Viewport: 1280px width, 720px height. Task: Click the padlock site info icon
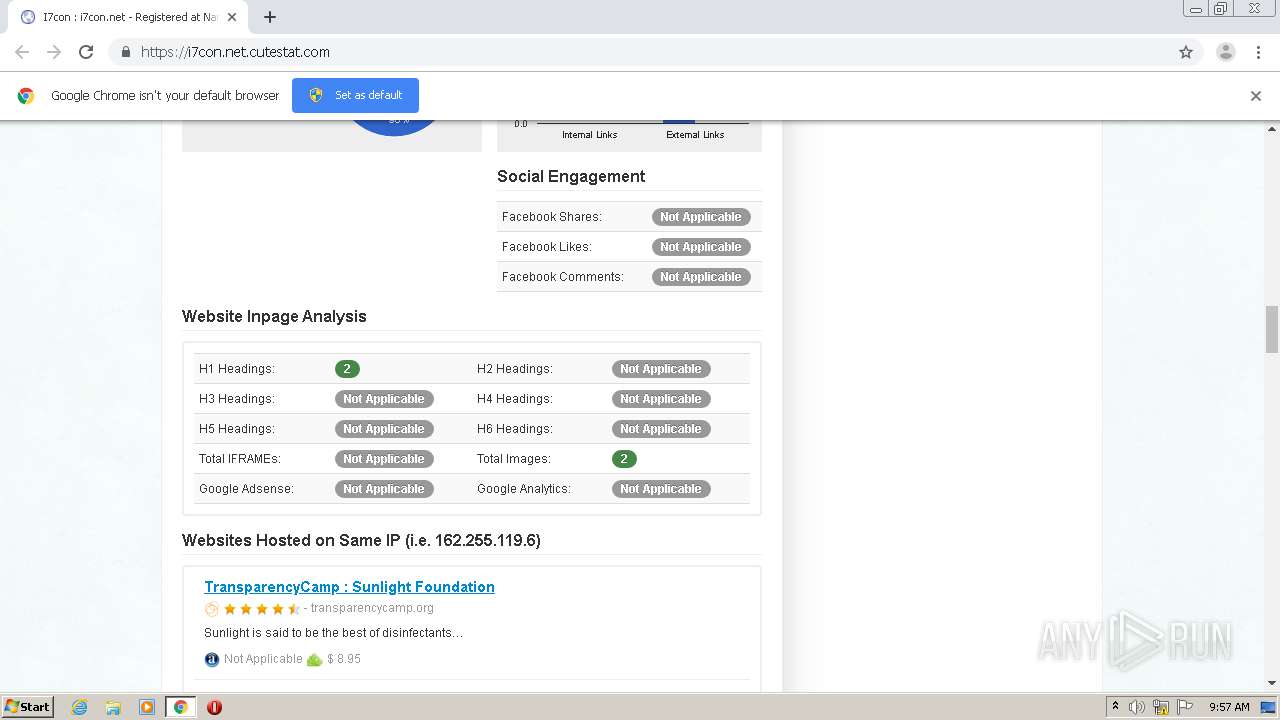click(125, 52)
